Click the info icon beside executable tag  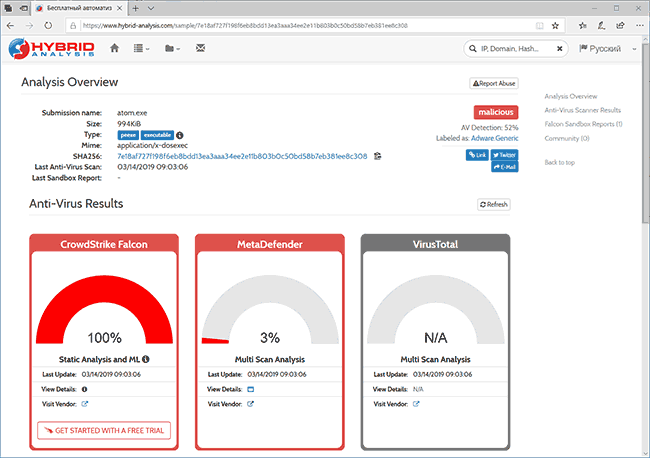(180, 135)
